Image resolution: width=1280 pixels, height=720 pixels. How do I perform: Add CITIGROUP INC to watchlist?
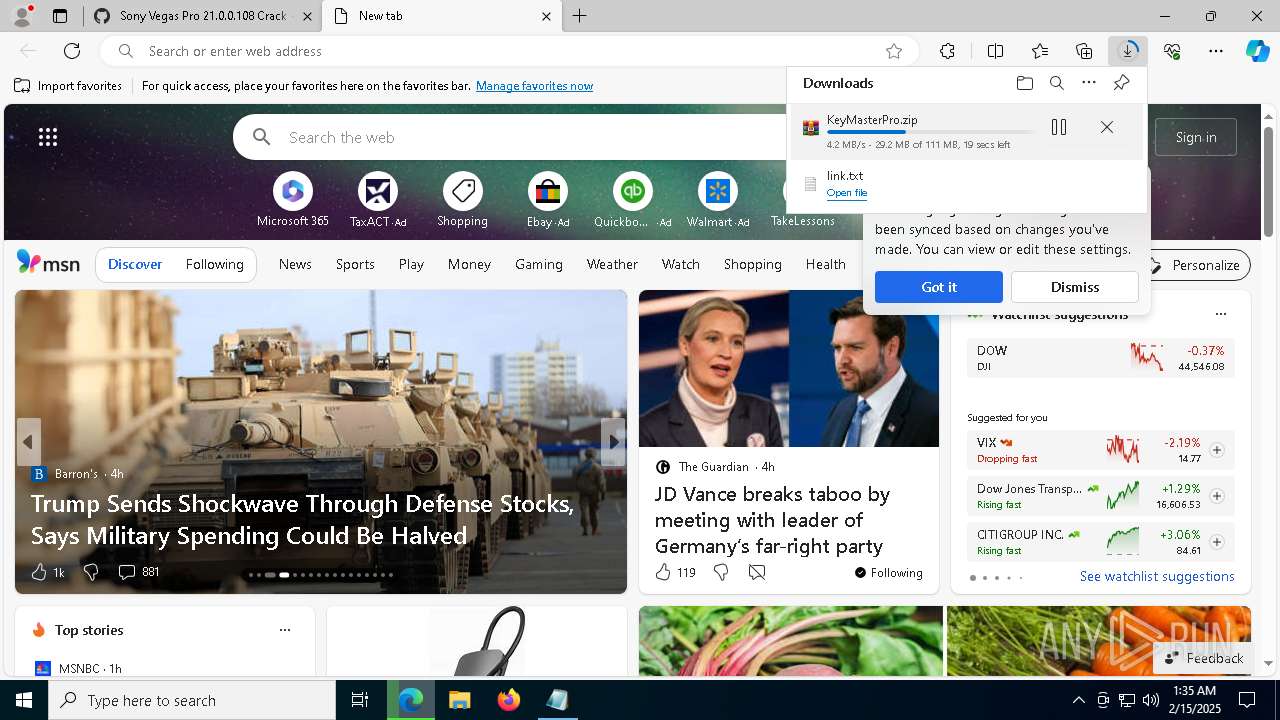(x=1217, y=542)
